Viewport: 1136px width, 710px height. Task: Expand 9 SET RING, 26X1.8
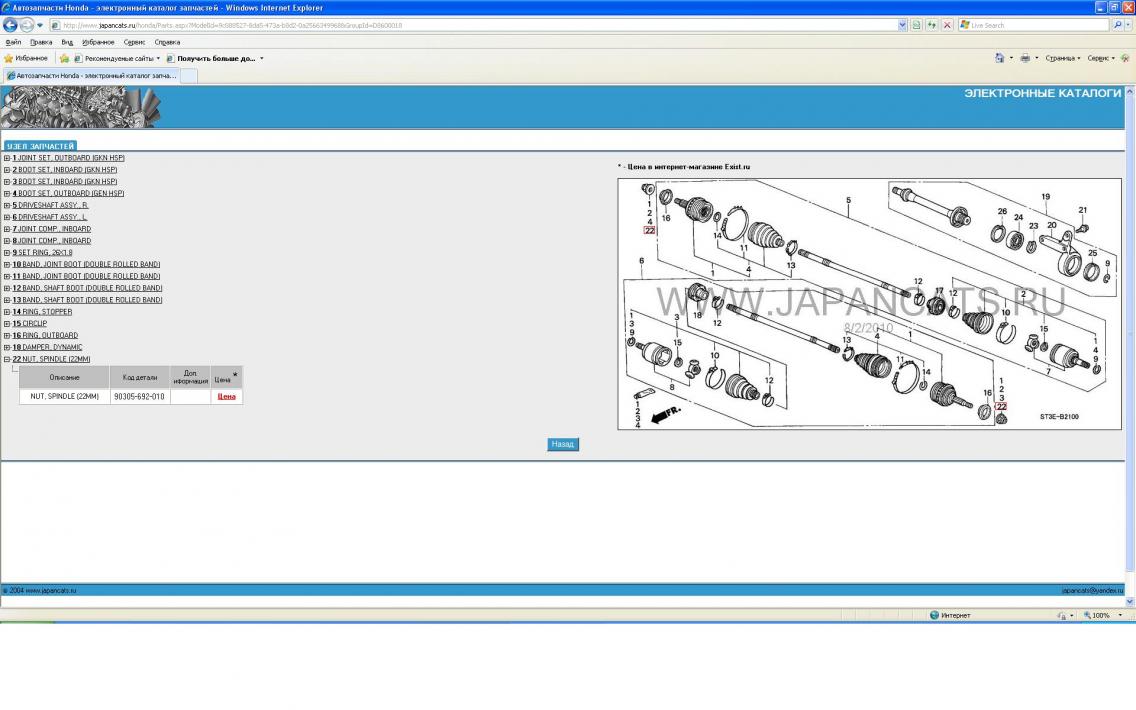pos(7,253)
